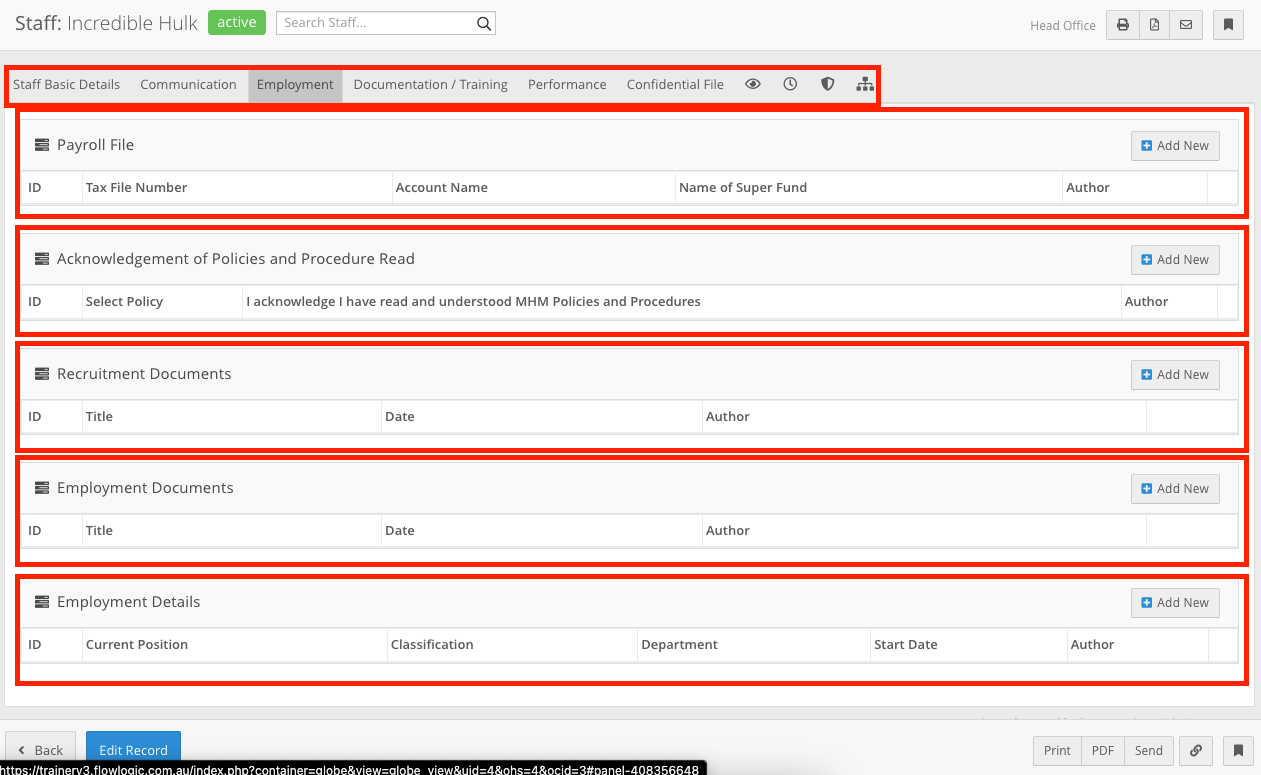Click Date header in Employment Documents
This screenshot has height=775, width=1261.
[399, 530]
